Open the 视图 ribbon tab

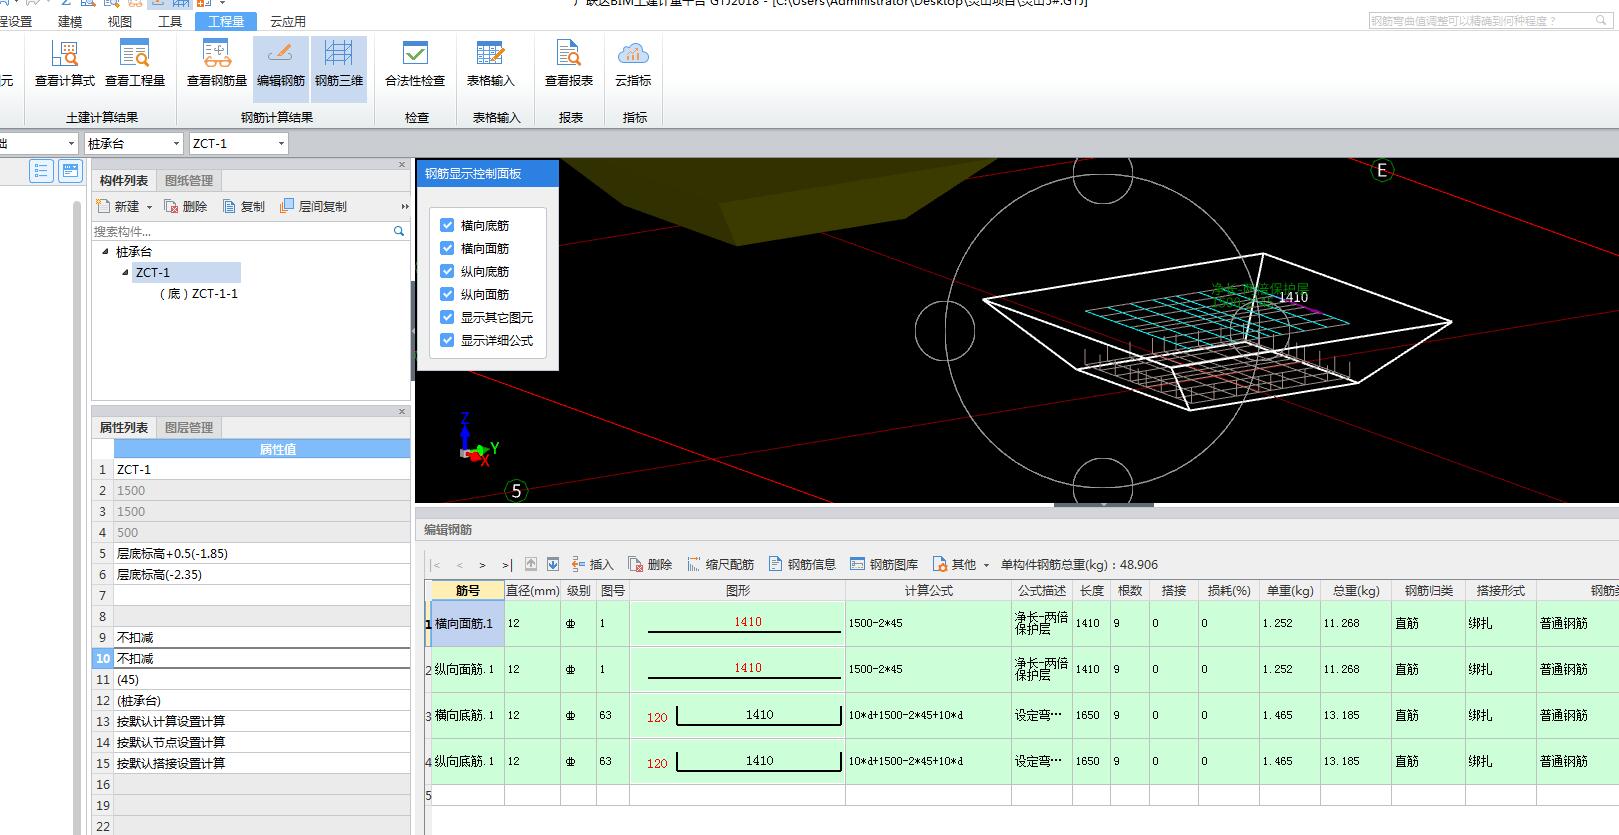120,21
